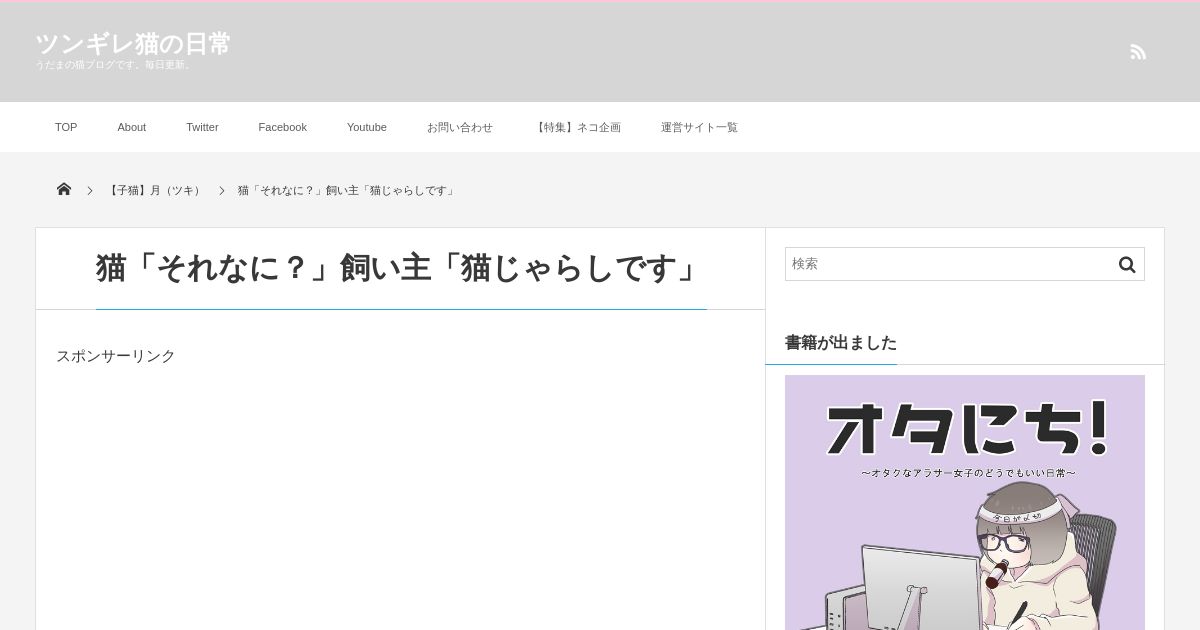Click the 書籍が出ました sidebar heading
The height and width of the screenshot is (630, 1200).
point(841,343)
